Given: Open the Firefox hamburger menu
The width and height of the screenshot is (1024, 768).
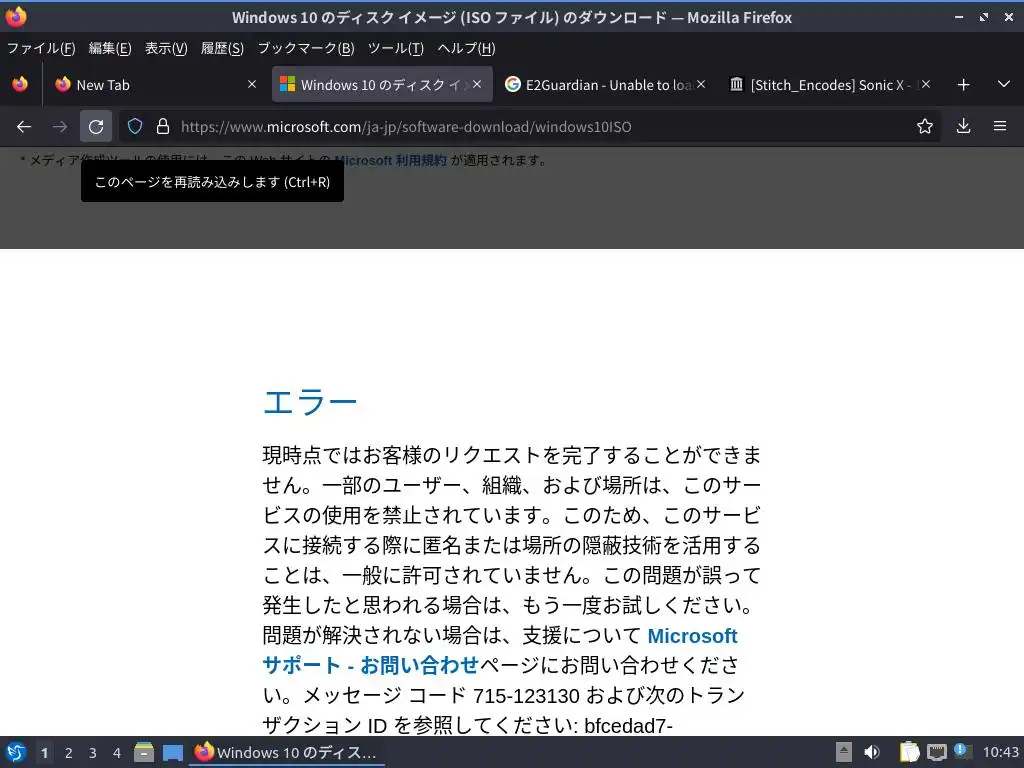Looking at the screenshot, I should coord(1000,126).
